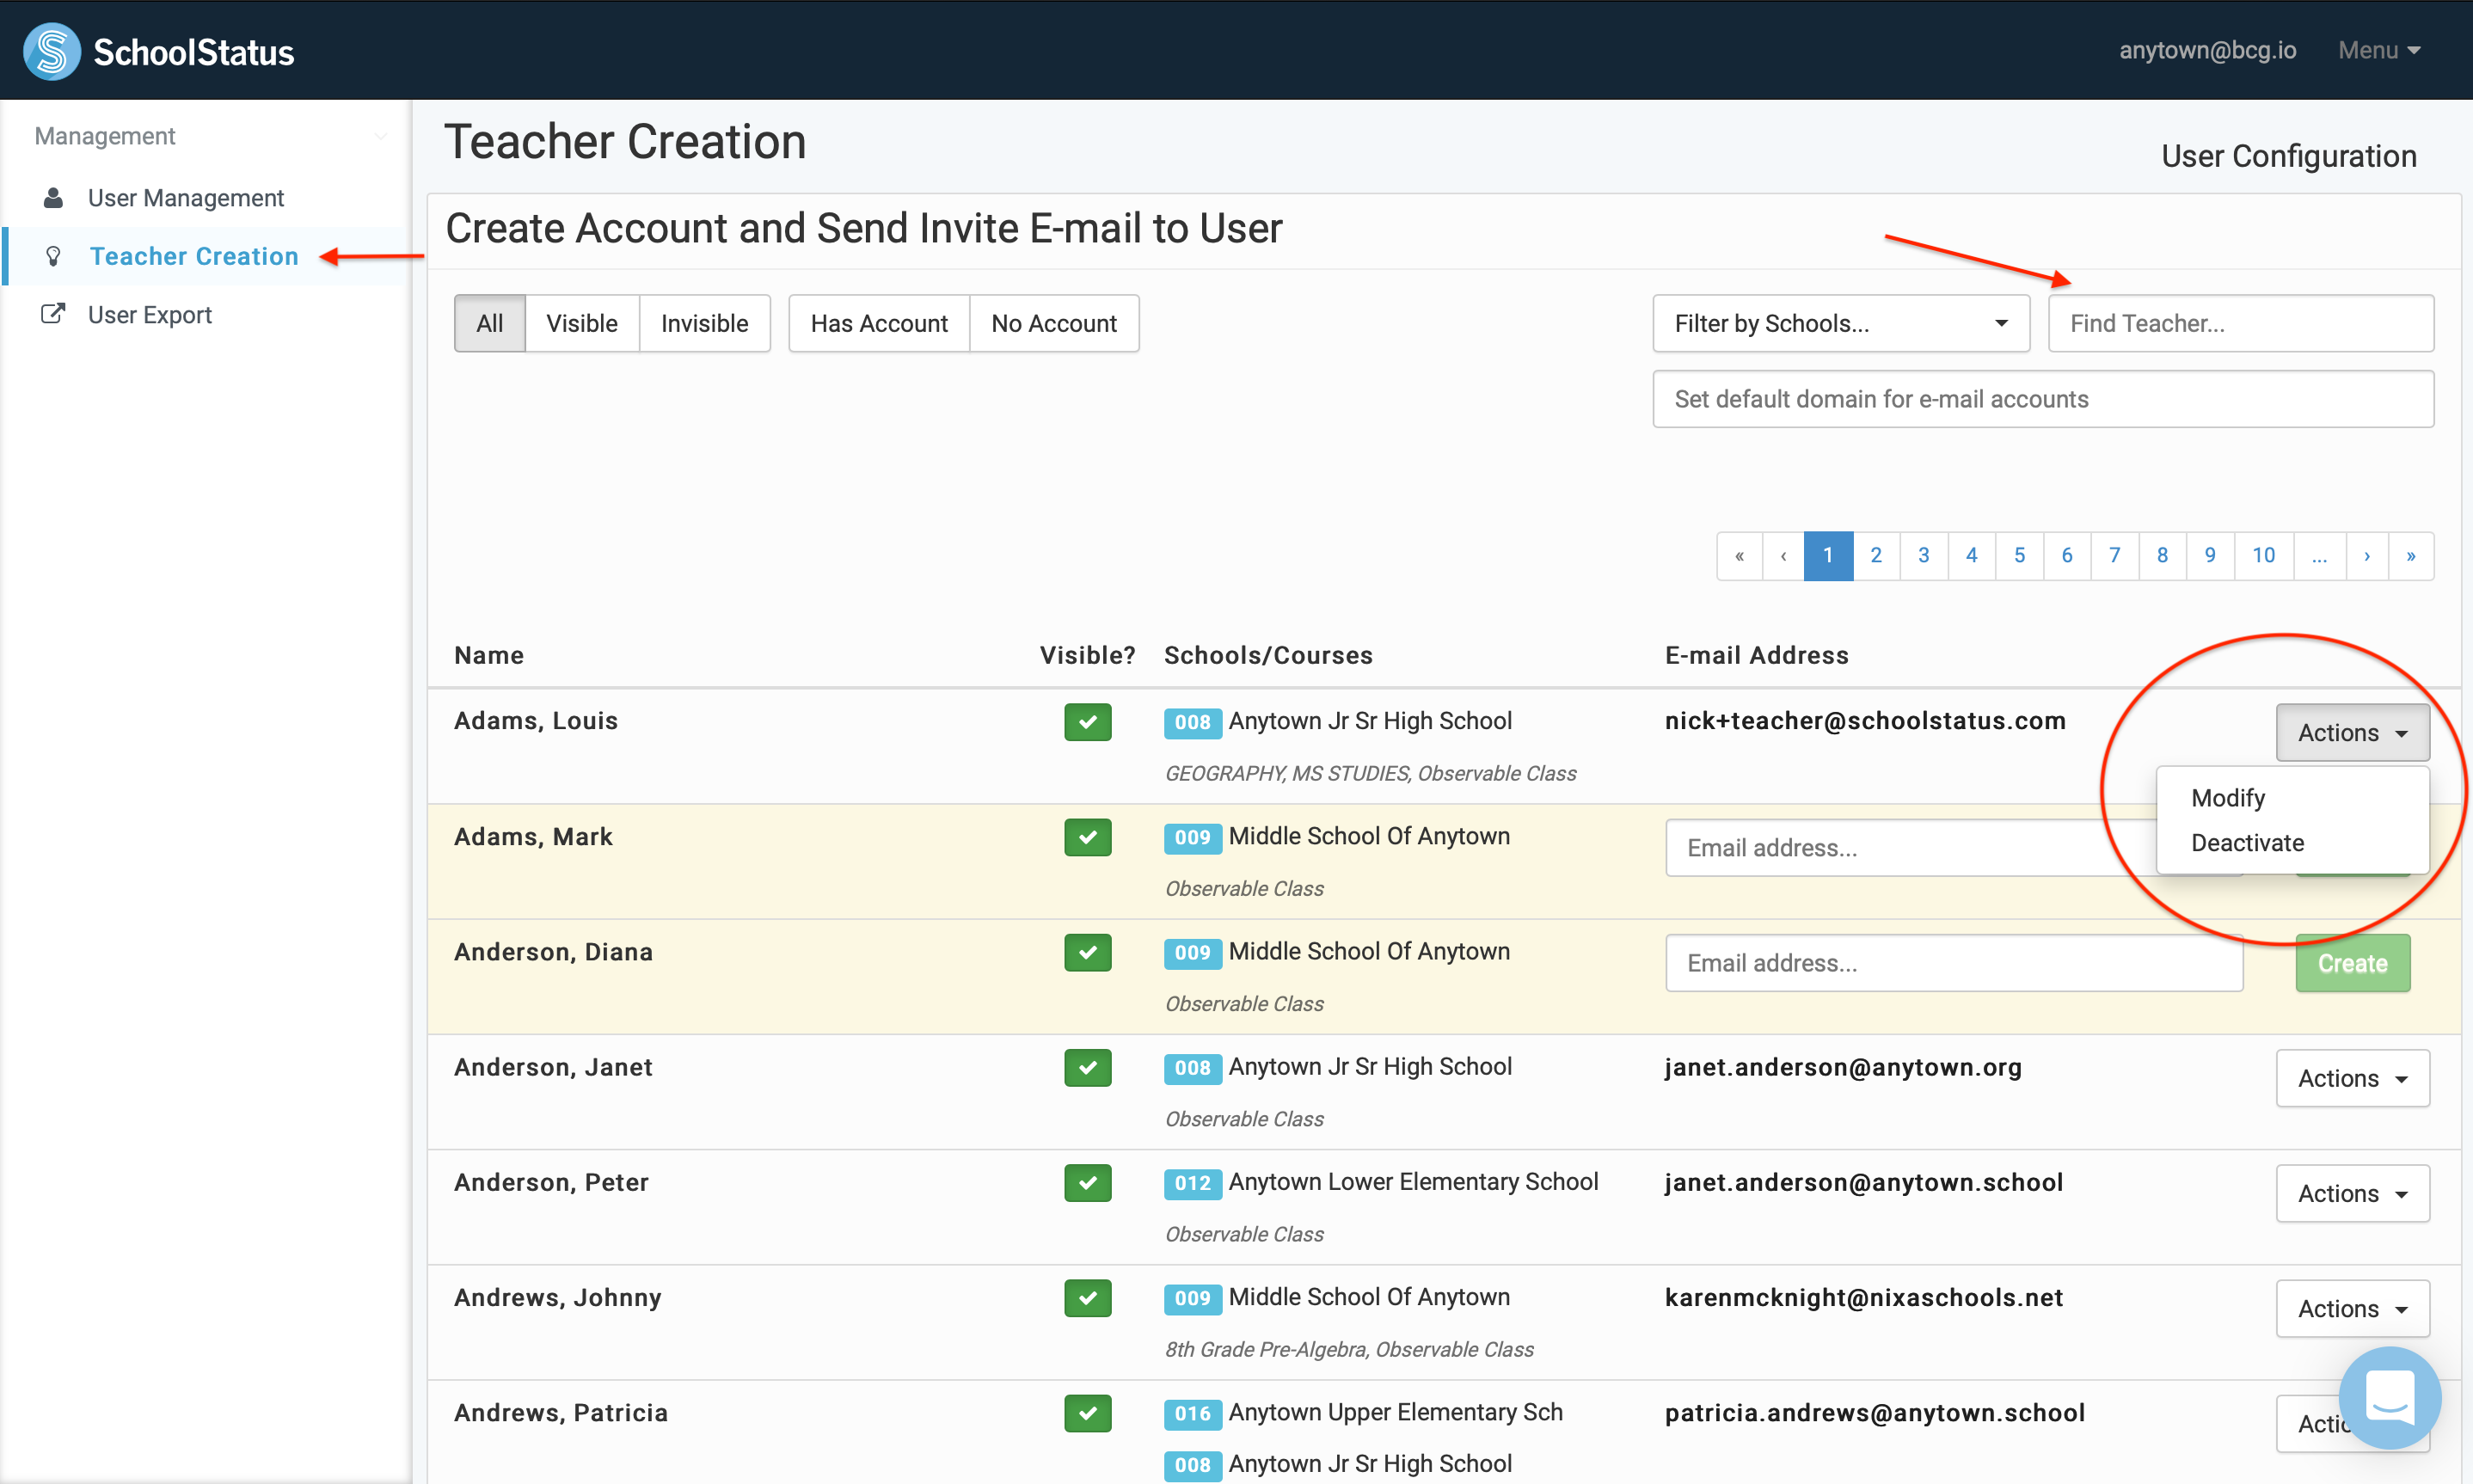Go to page 5 of results
Viewport: 2473px width, 1484px height.
(x=2019, y=555)
